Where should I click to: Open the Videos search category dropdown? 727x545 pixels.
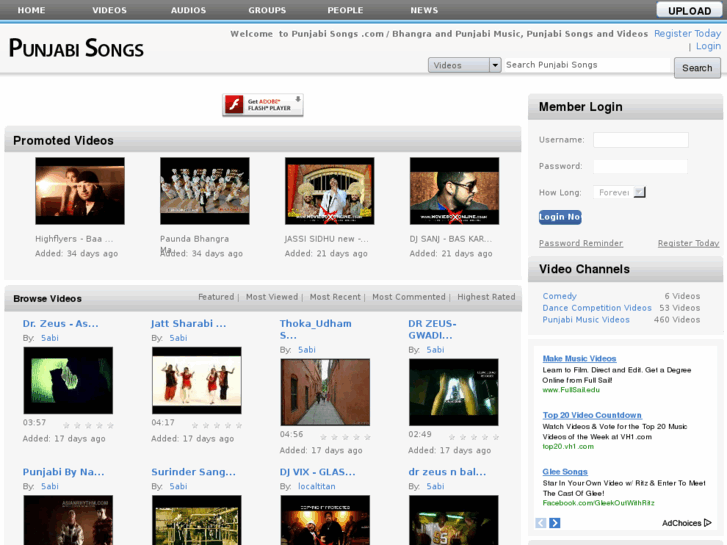click(465, 65)
